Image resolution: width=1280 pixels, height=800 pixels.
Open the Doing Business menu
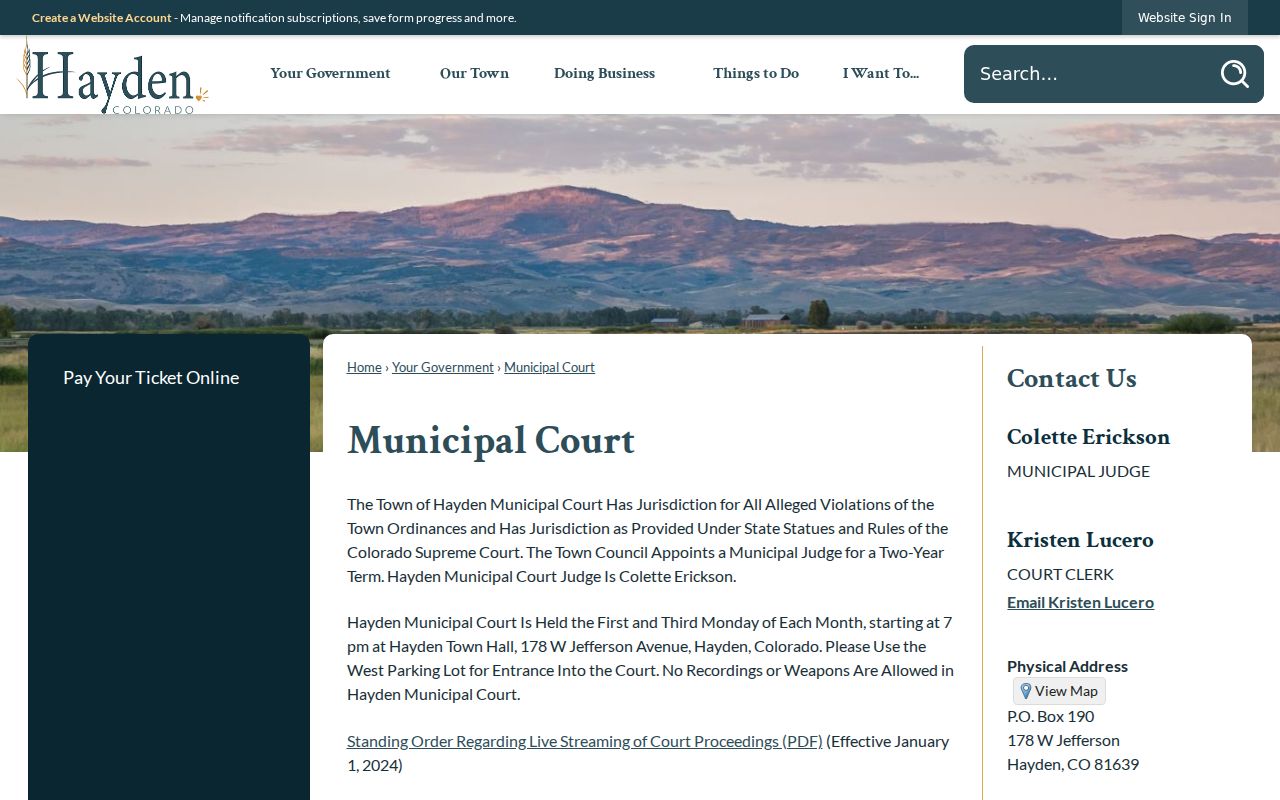(604, 73)
